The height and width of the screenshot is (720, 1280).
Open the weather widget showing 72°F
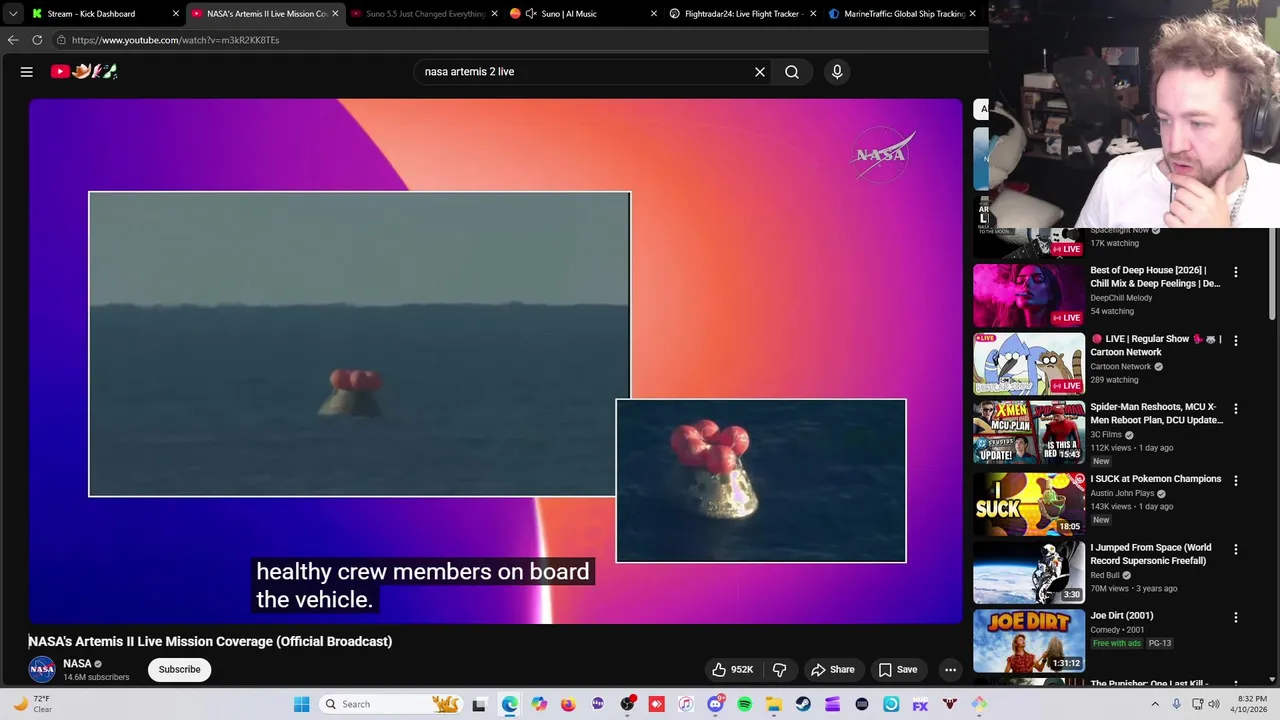tap(32, 704)
